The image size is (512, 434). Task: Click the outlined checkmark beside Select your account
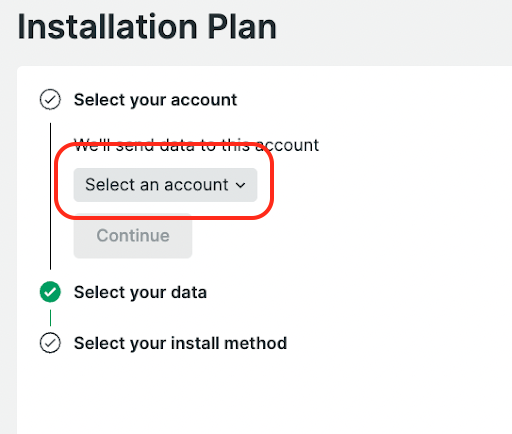click(x=50, y=99)
